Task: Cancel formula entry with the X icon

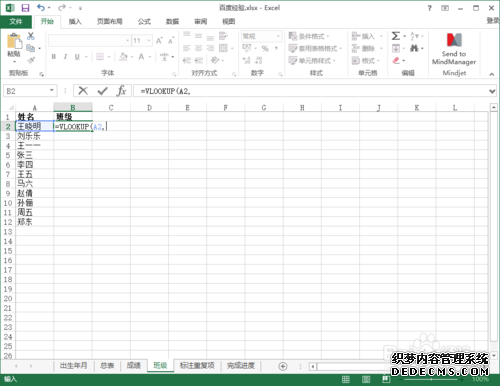Action: 83,91
